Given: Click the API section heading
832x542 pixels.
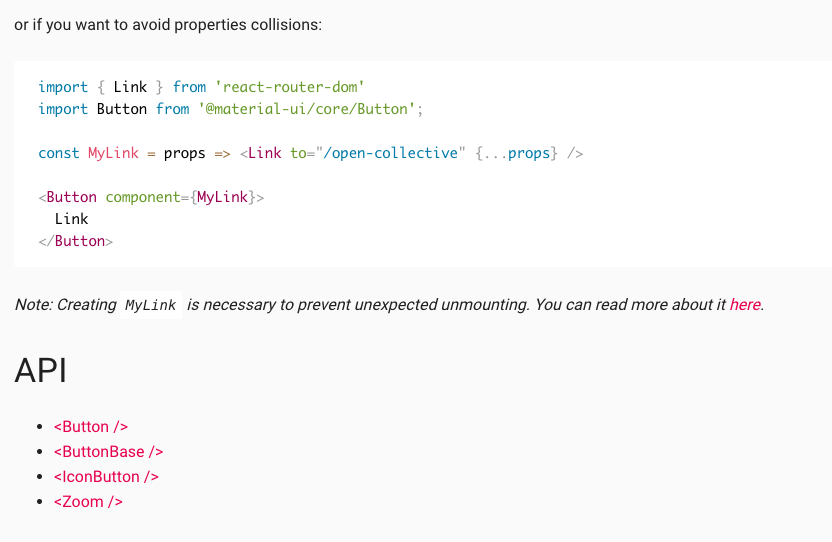Looking at the screenshot, I should tap(40, 370).
